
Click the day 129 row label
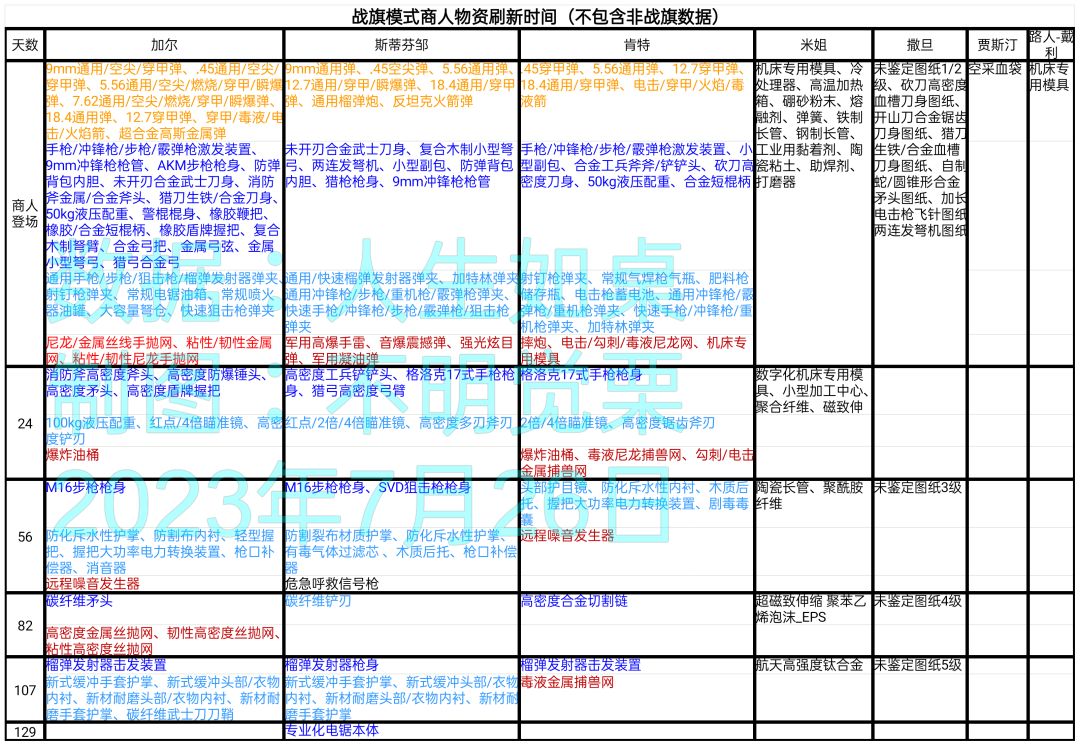[25, 732]
